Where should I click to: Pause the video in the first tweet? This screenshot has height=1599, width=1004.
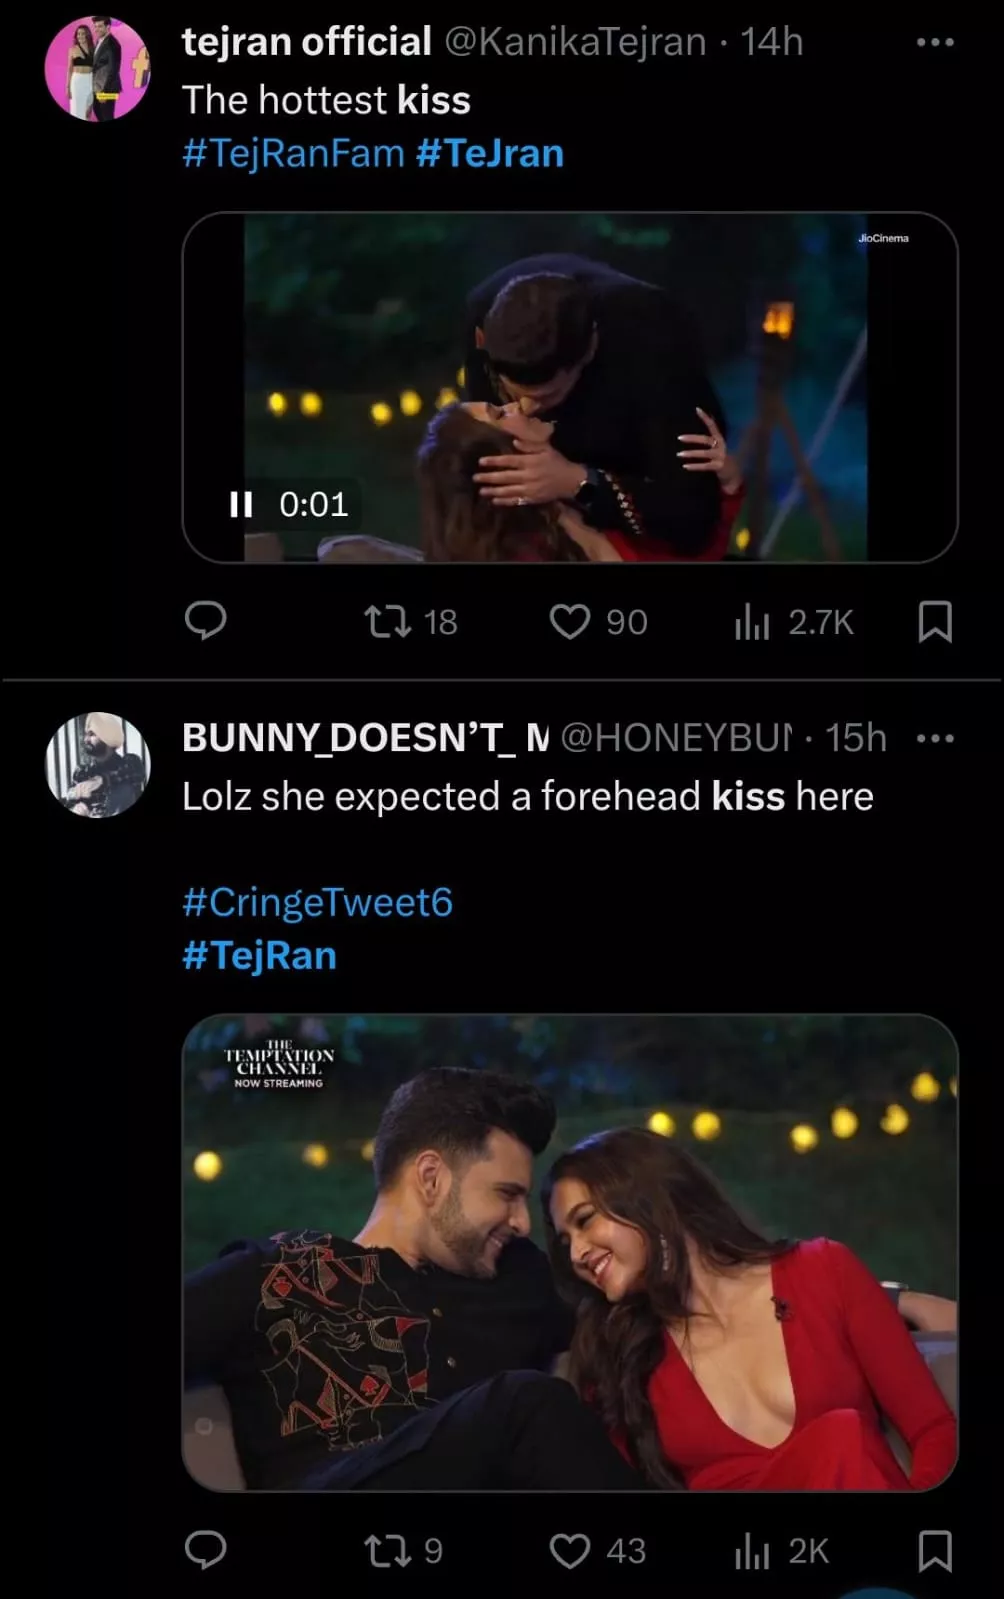tap(241, 504)
